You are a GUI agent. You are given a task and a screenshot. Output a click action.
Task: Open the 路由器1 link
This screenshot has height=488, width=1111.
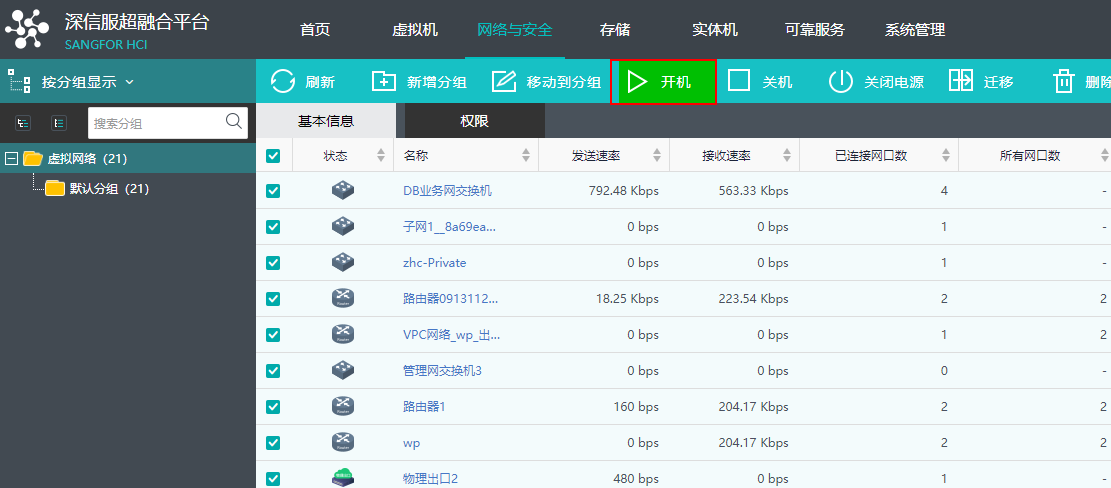[x=424, y=407]
